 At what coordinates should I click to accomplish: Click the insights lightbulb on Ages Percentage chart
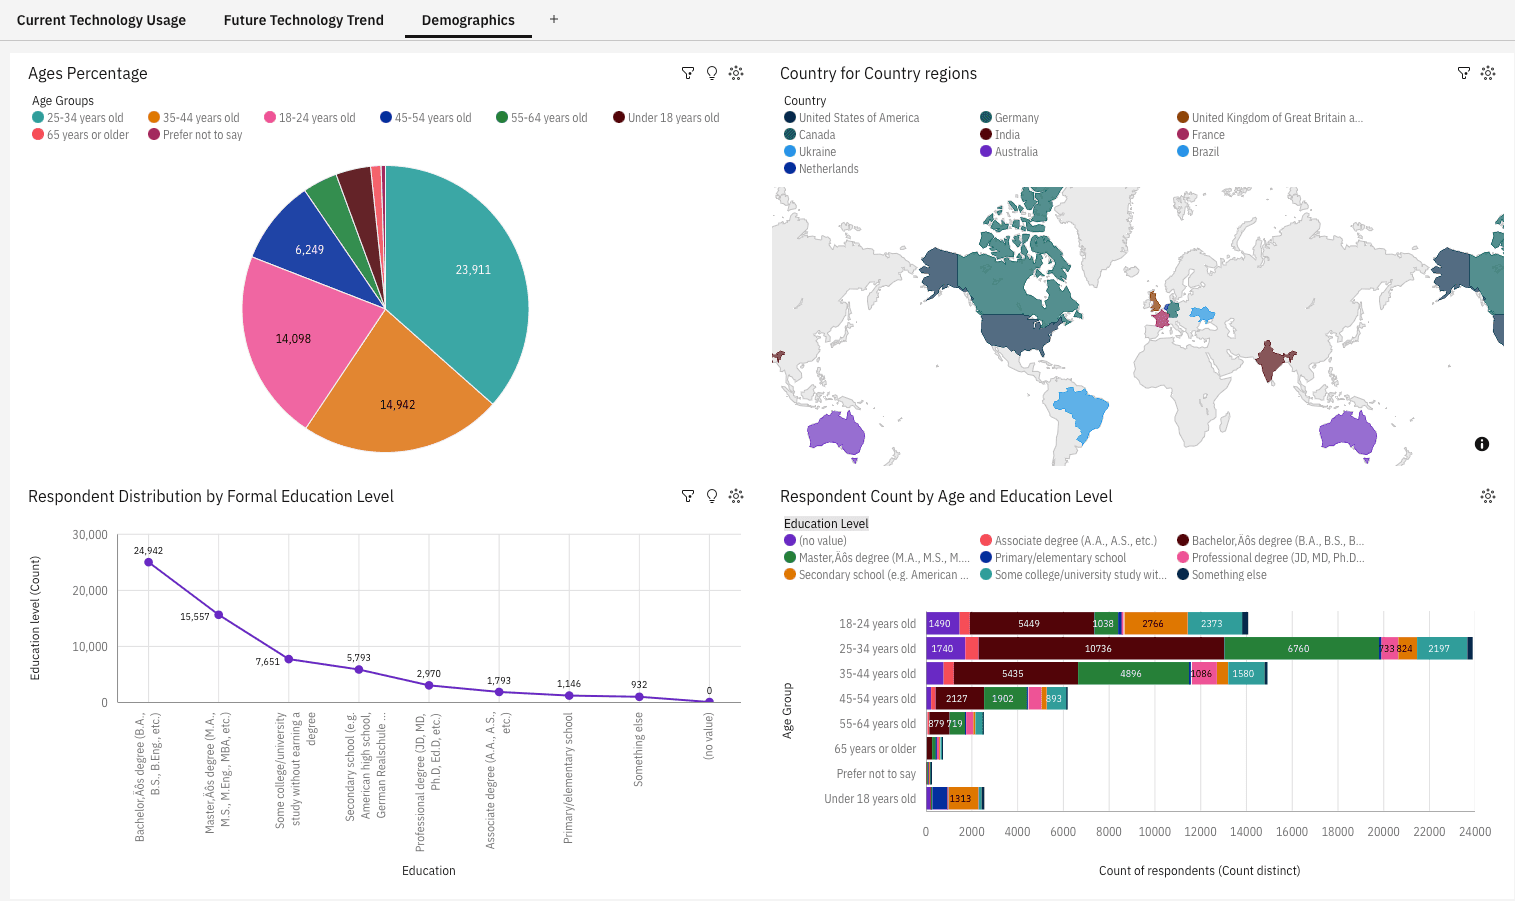pyautogui.click(x=712, y=73)
